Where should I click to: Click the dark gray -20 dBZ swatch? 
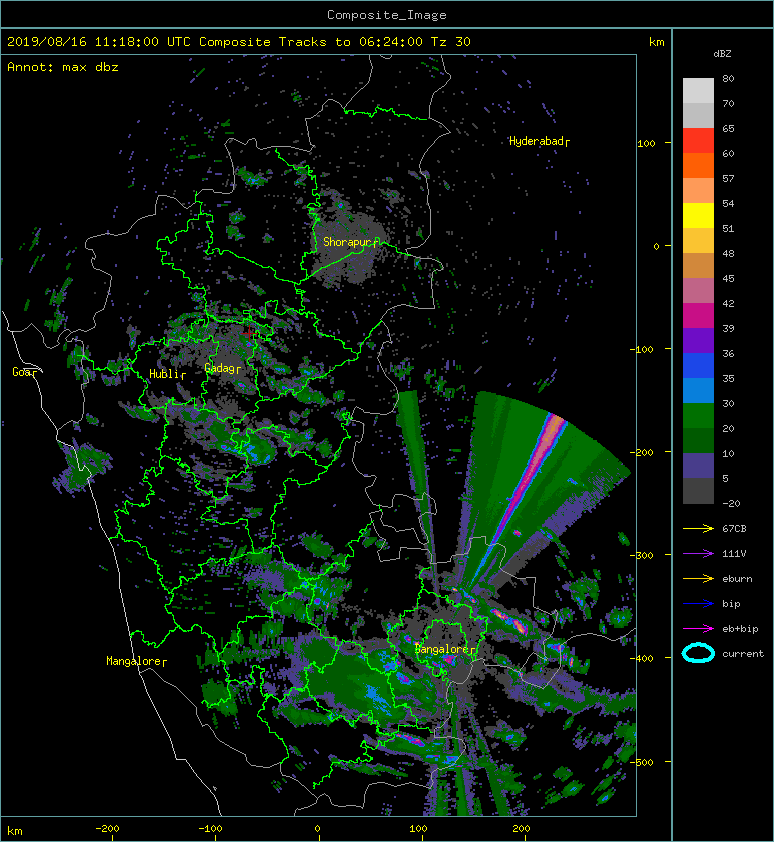pos(698,490)
